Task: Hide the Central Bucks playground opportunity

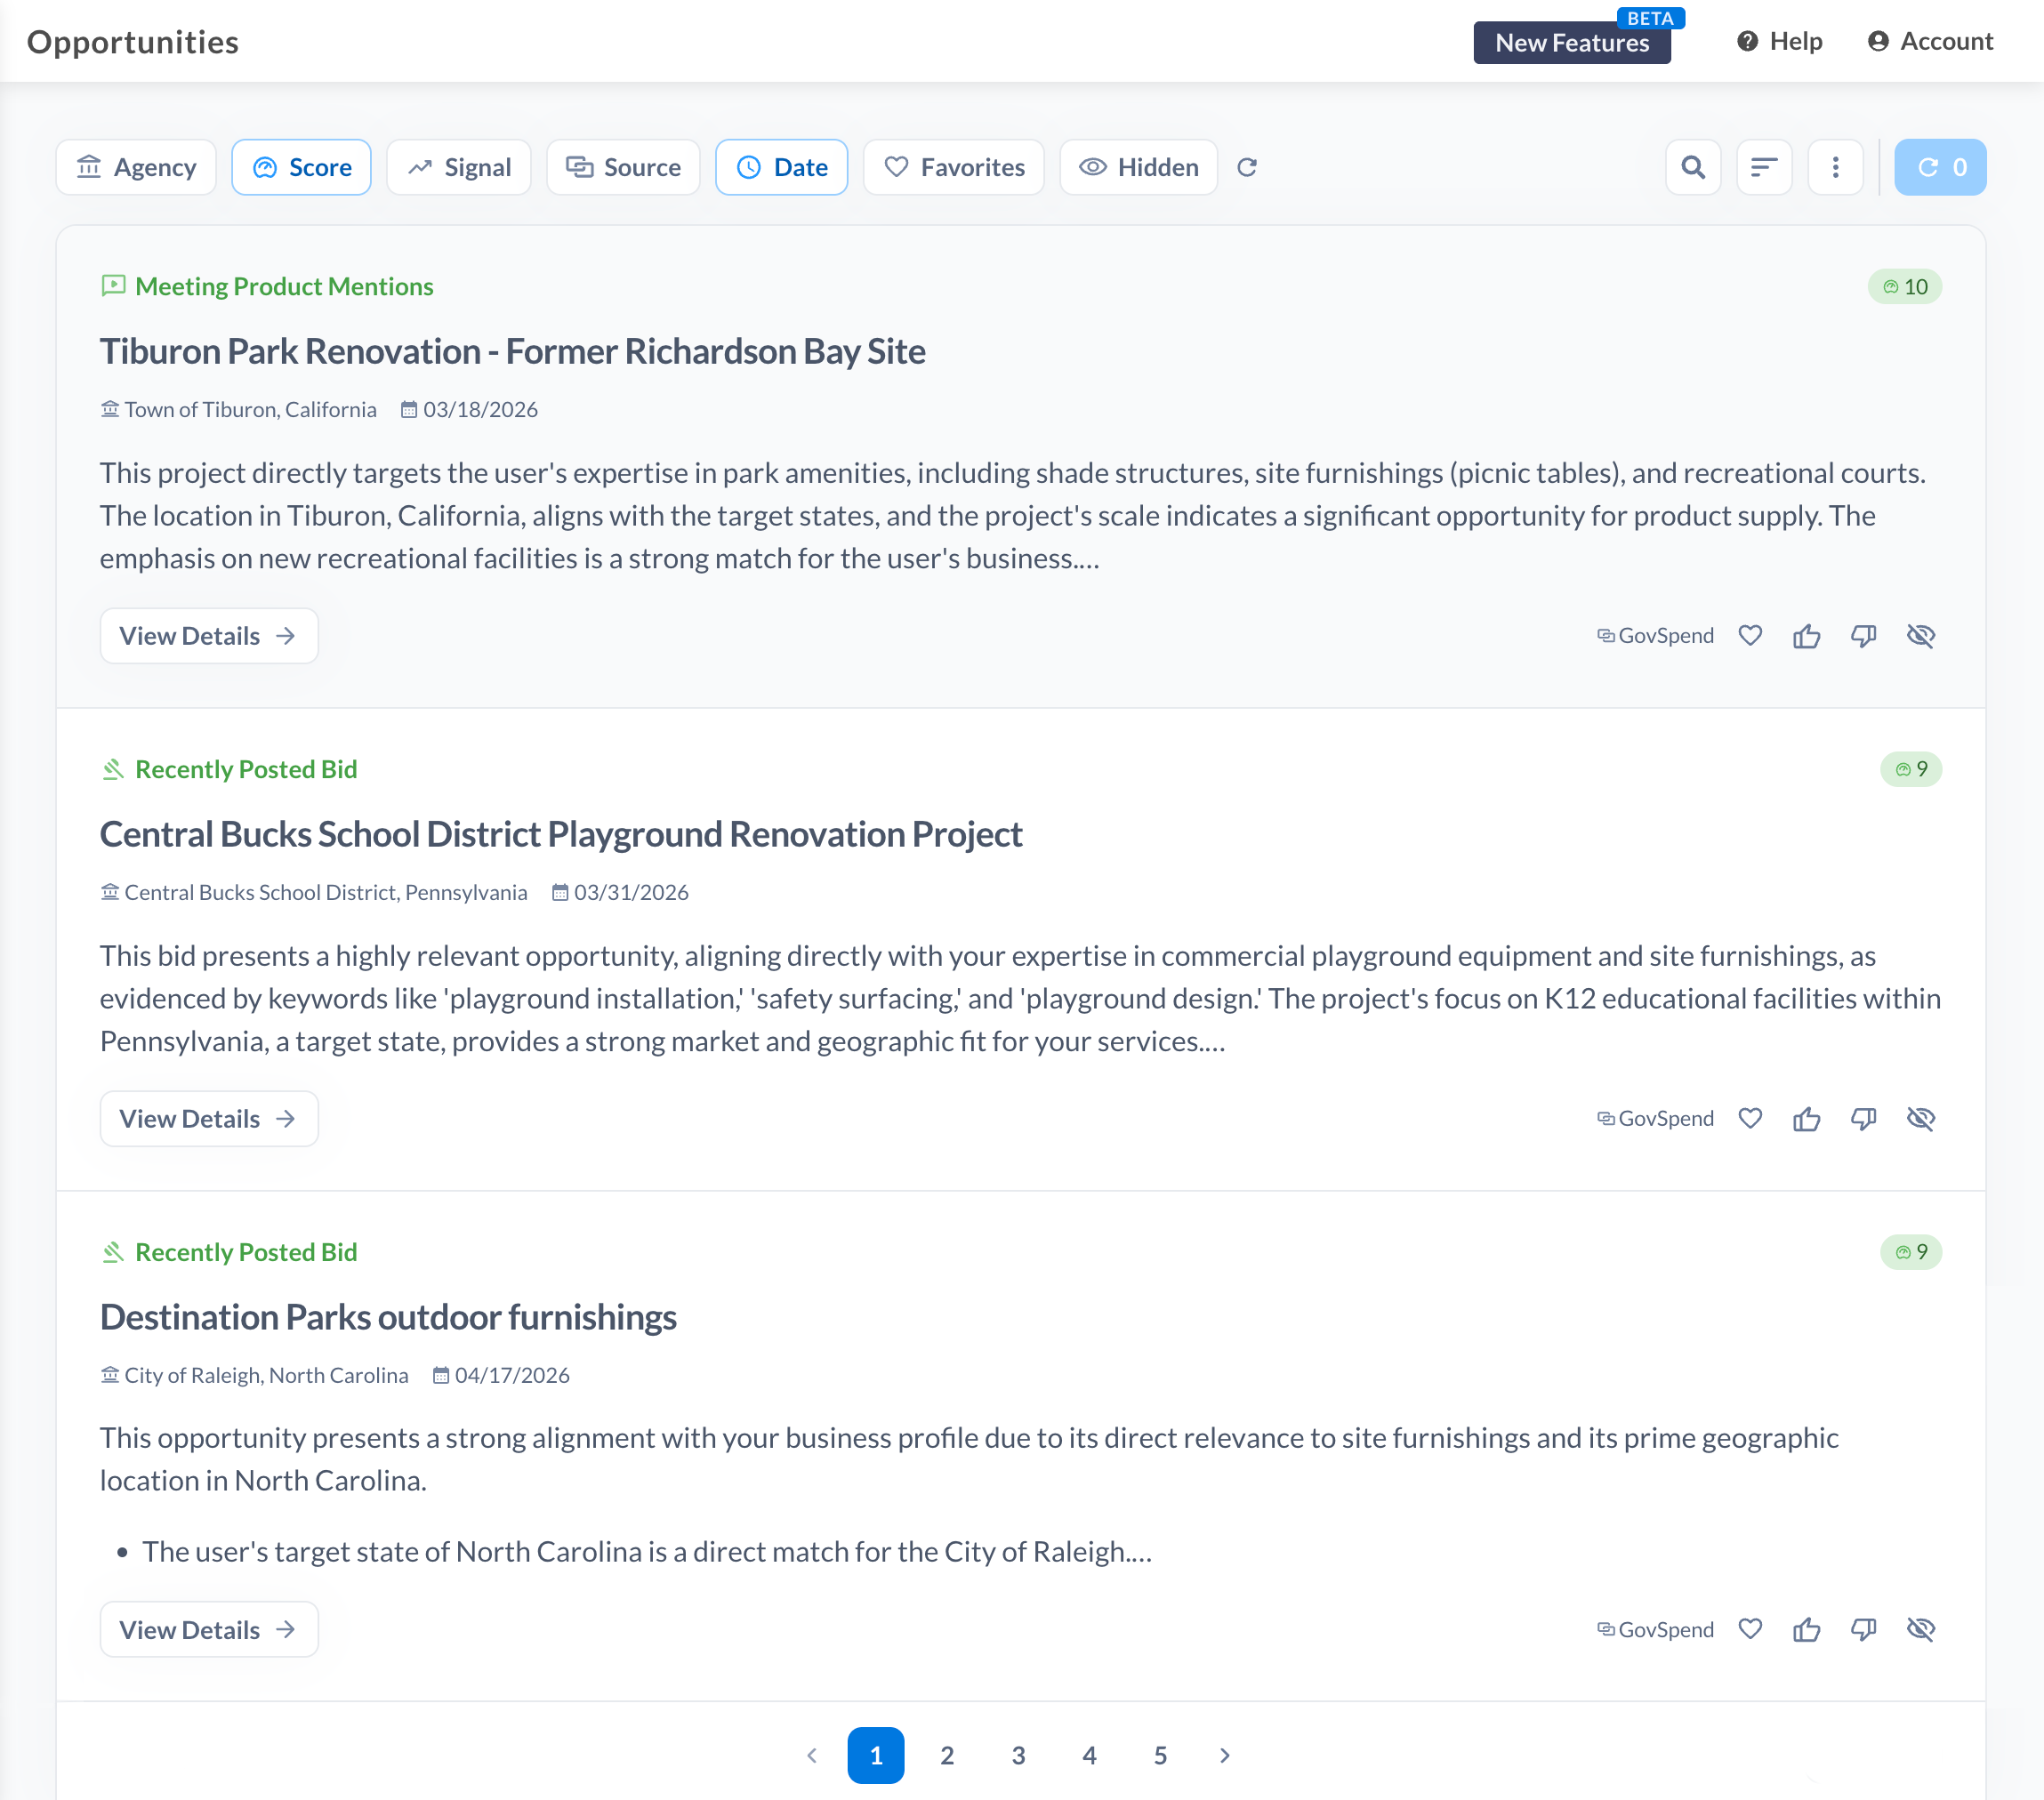Action: tap(1920, 1118)
